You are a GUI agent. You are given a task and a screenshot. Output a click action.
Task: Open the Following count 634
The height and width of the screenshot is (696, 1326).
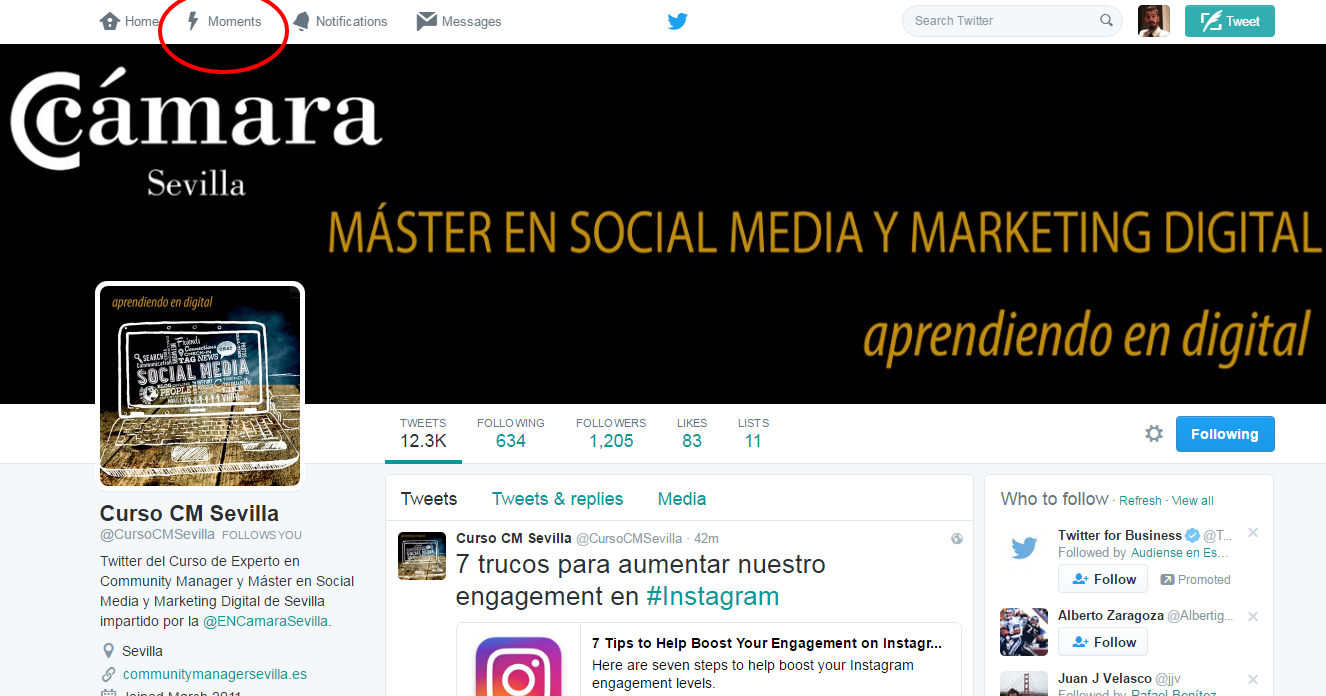pyautogui.click(x=510, y=433)
